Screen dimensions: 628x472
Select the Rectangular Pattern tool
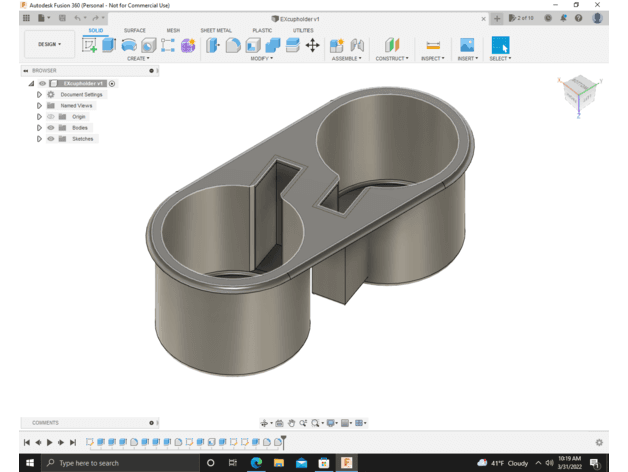point(168,45)
